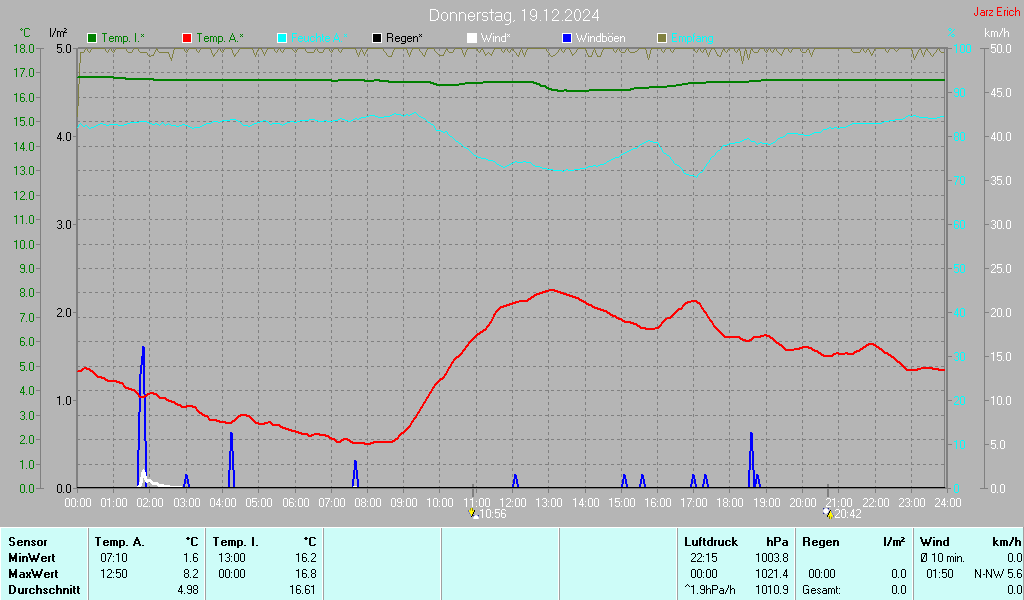Click the 8.2 maximum outdoor temperature value

pos(191,574)
